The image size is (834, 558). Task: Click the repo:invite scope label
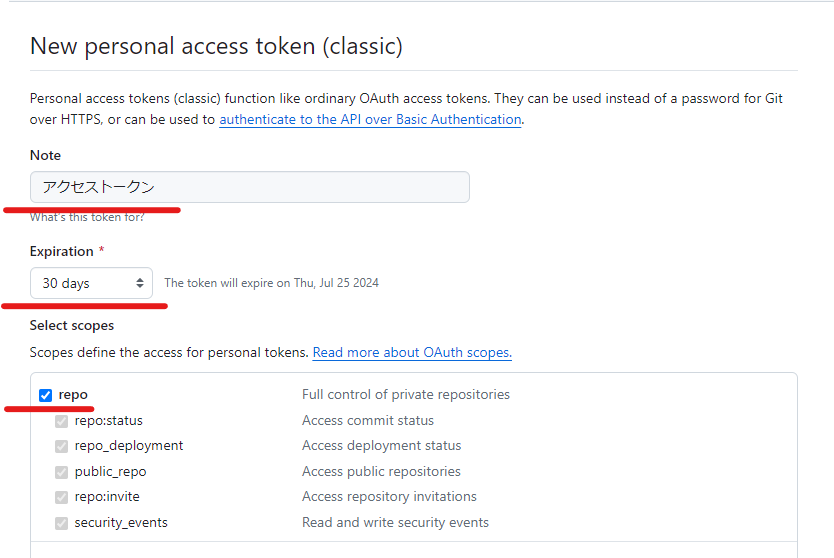point(107,497)
